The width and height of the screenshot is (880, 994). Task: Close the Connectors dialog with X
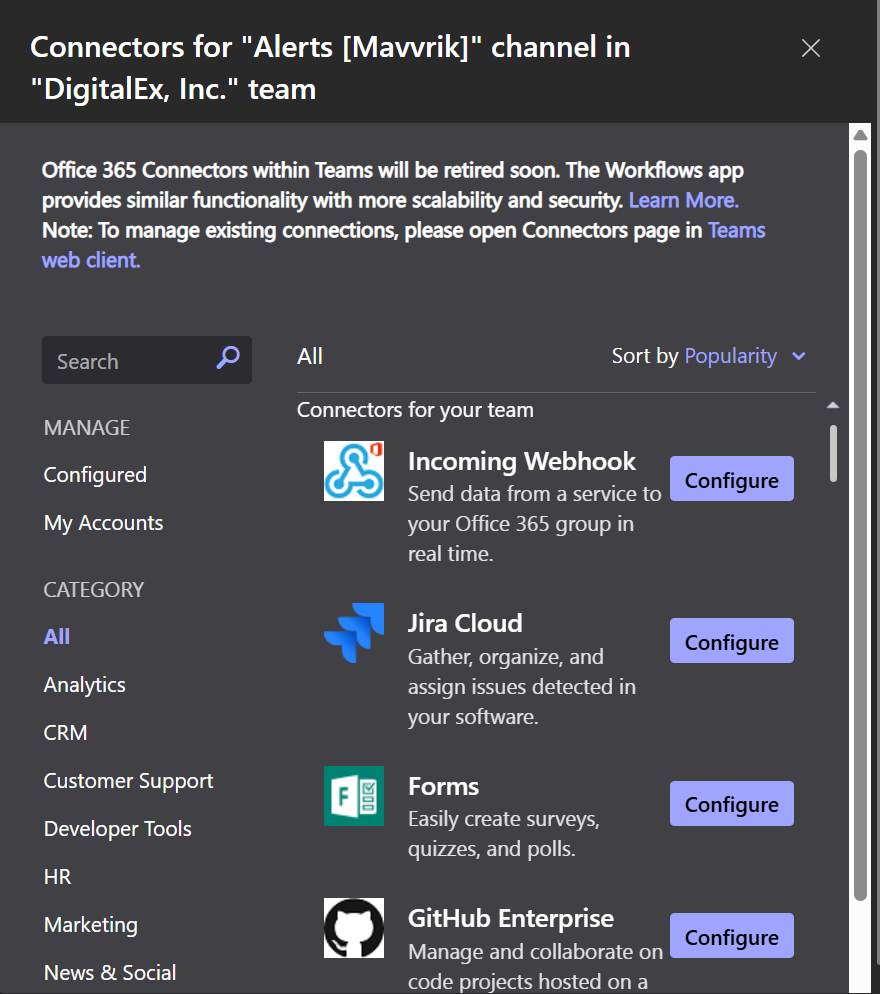811,49
